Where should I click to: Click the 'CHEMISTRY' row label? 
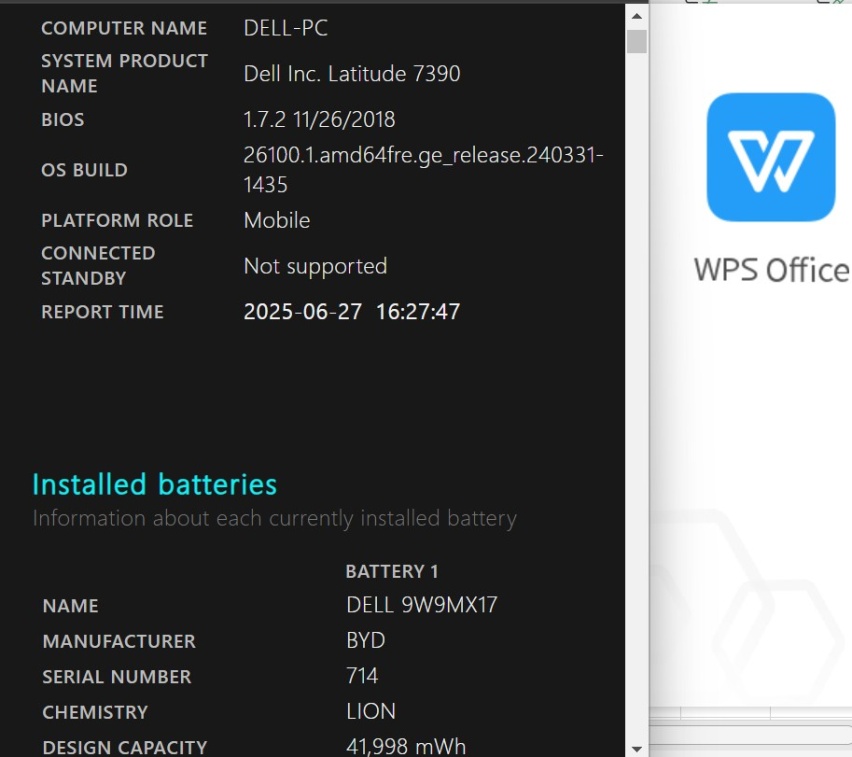[x=95, y=712]
